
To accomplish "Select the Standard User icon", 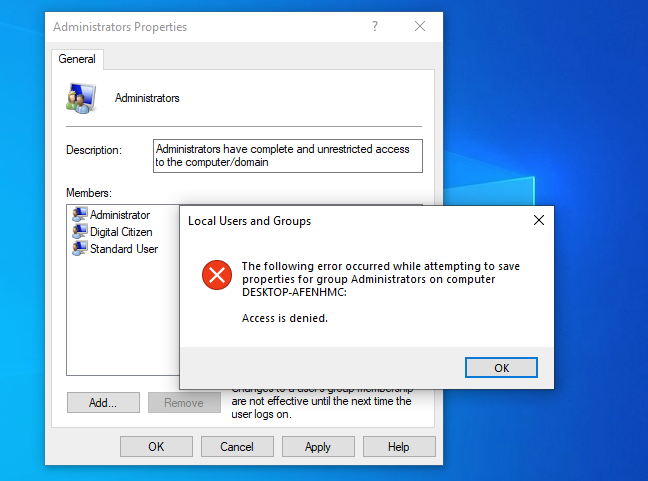I will point(80,249).
